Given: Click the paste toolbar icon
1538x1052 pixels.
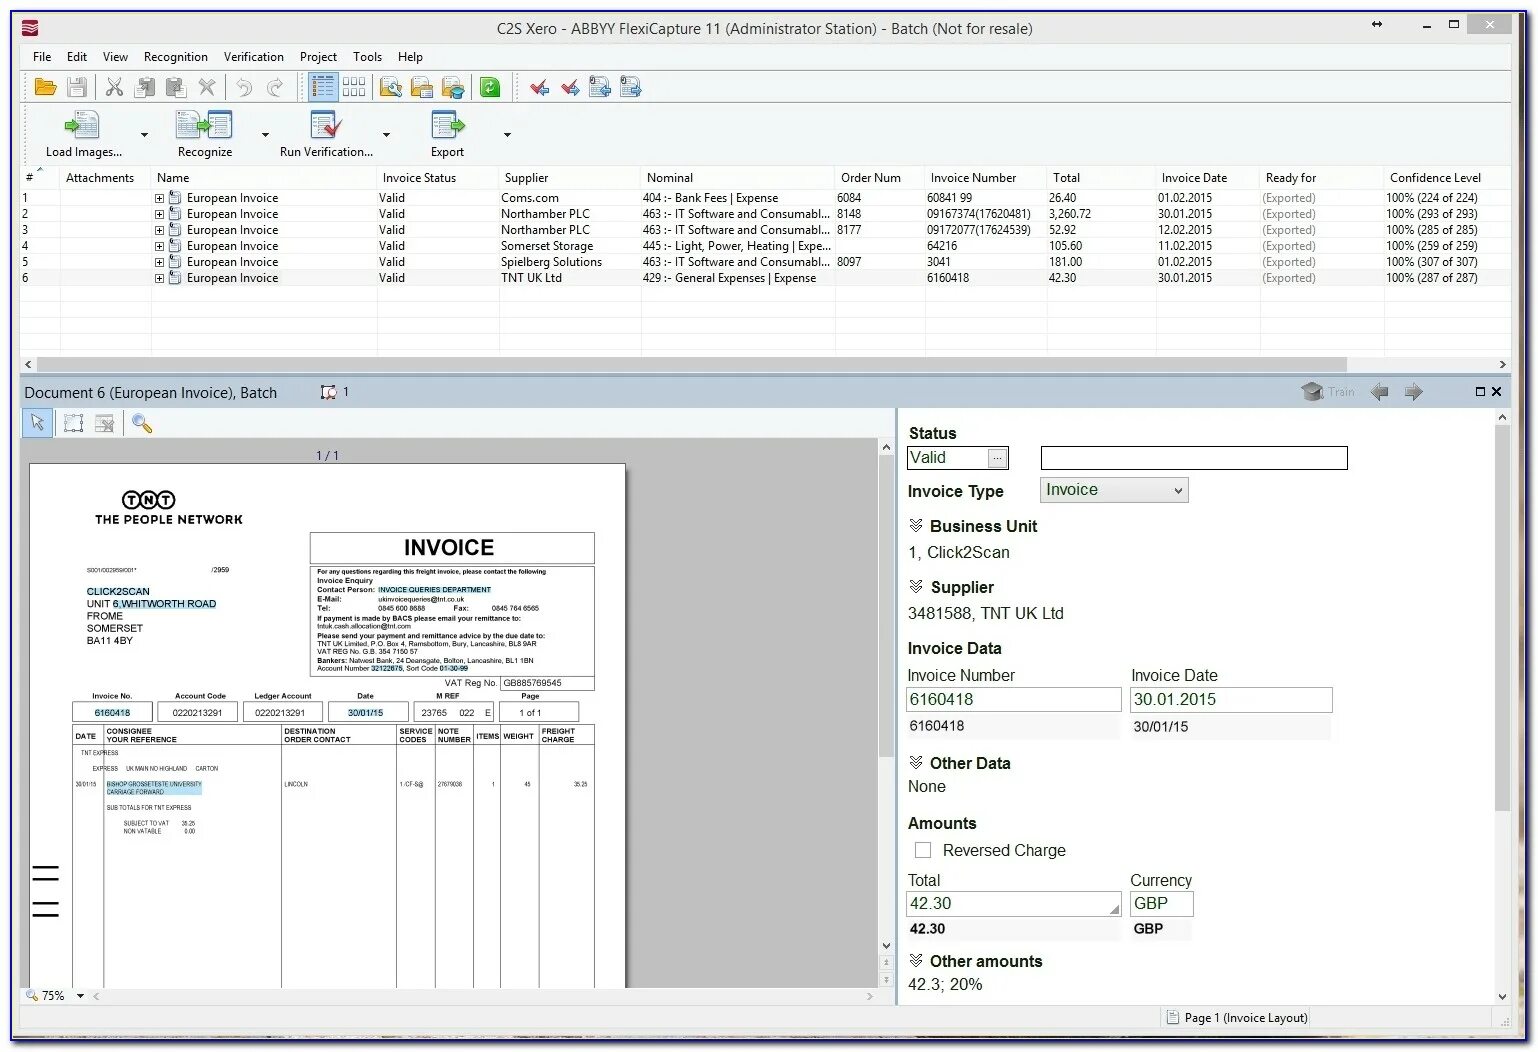Looking at the screenshot, I should [176, 88].
